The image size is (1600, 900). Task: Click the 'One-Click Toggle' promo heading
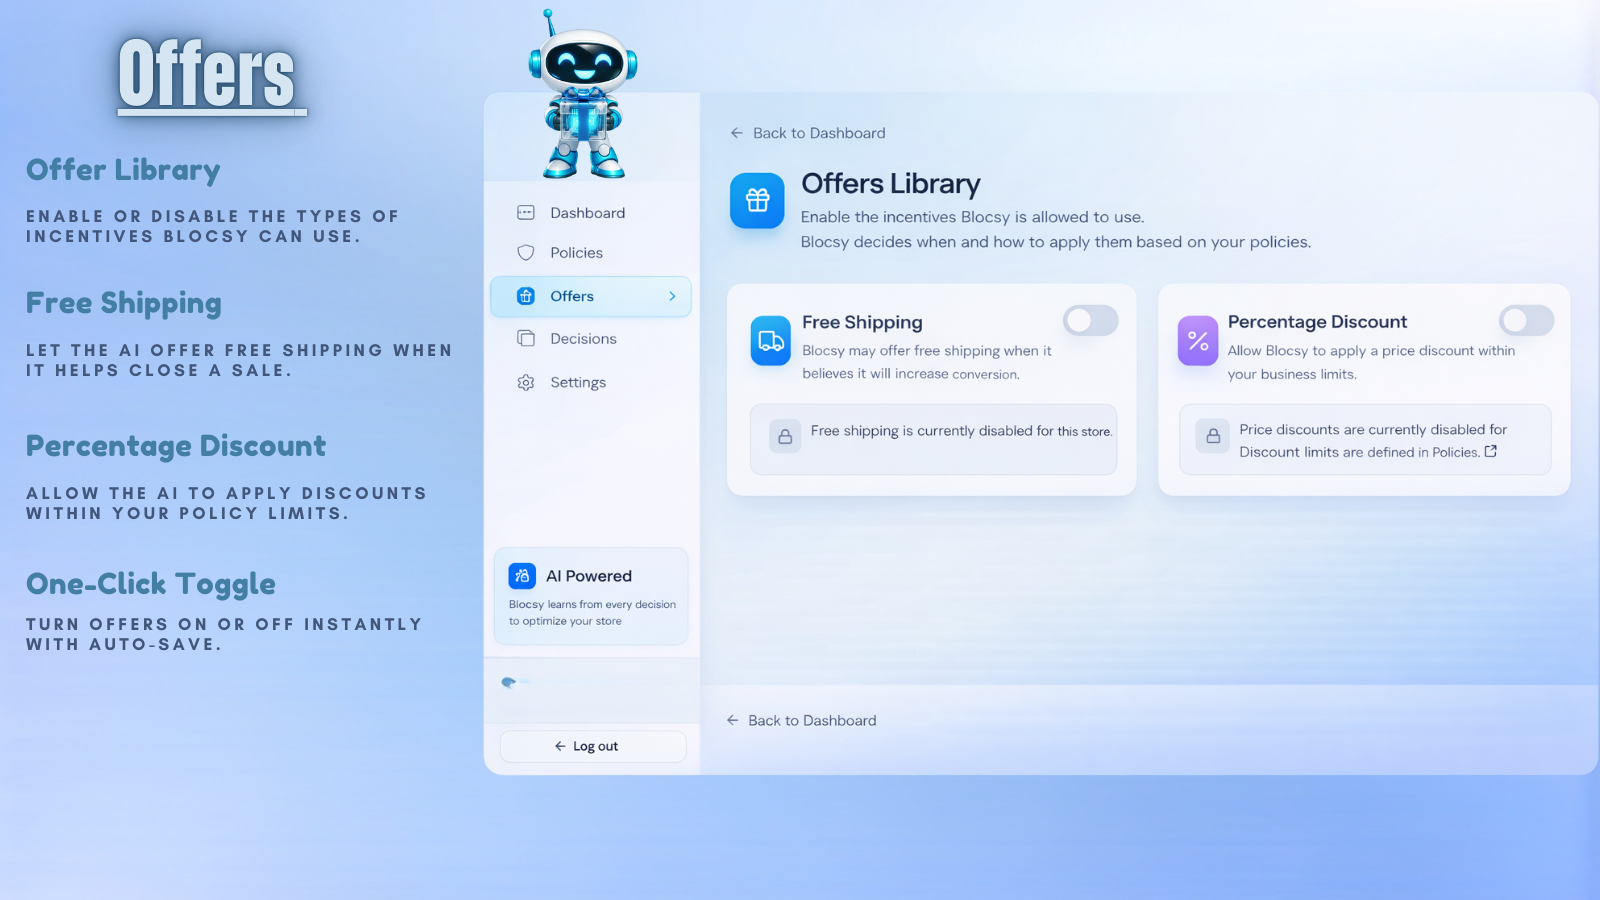(151, 584)
